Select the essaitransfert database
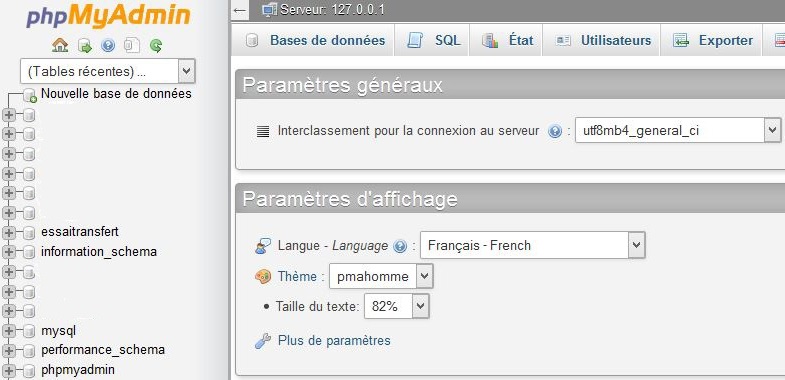Screen dimensions: 785x380 (80, 232)
